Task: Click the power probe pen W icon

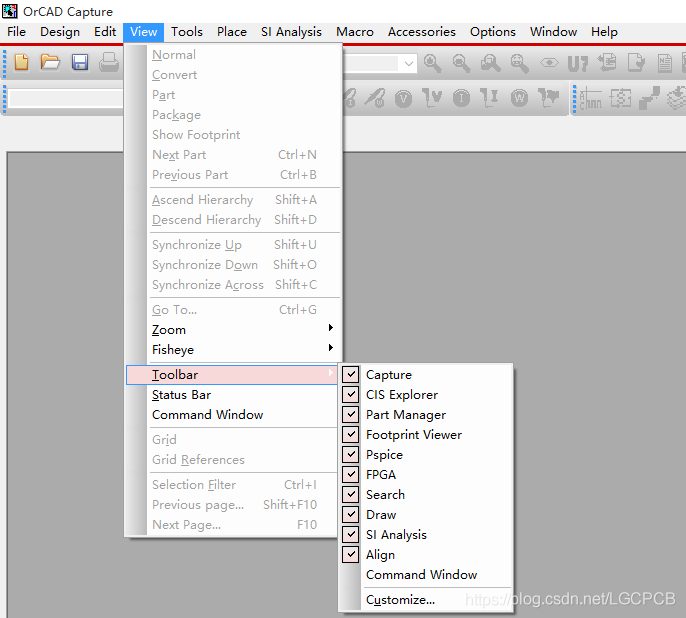Action: (x=375, y=98)
